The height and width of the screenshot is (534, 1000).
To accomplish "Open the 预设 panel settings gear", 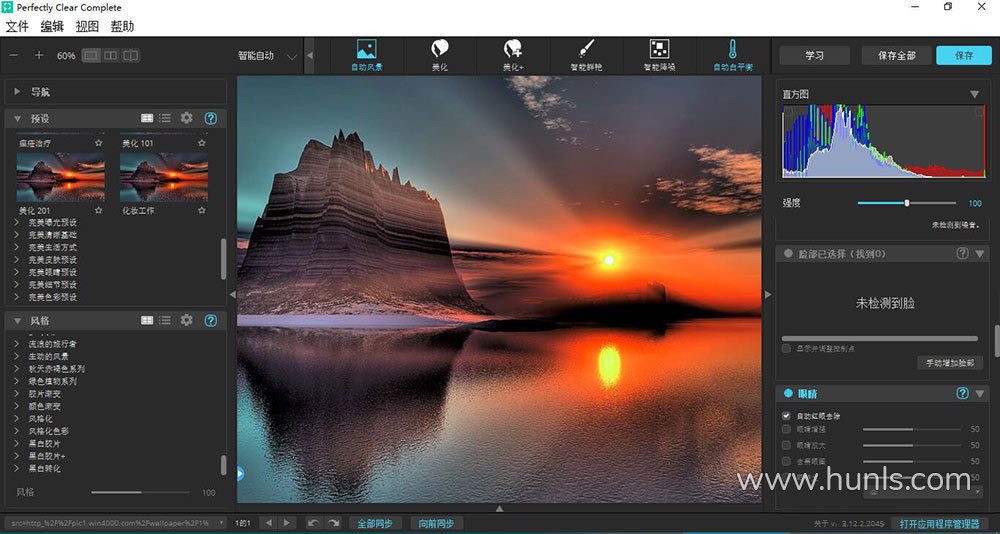I will pyautogui.click(x=186, y=117).
